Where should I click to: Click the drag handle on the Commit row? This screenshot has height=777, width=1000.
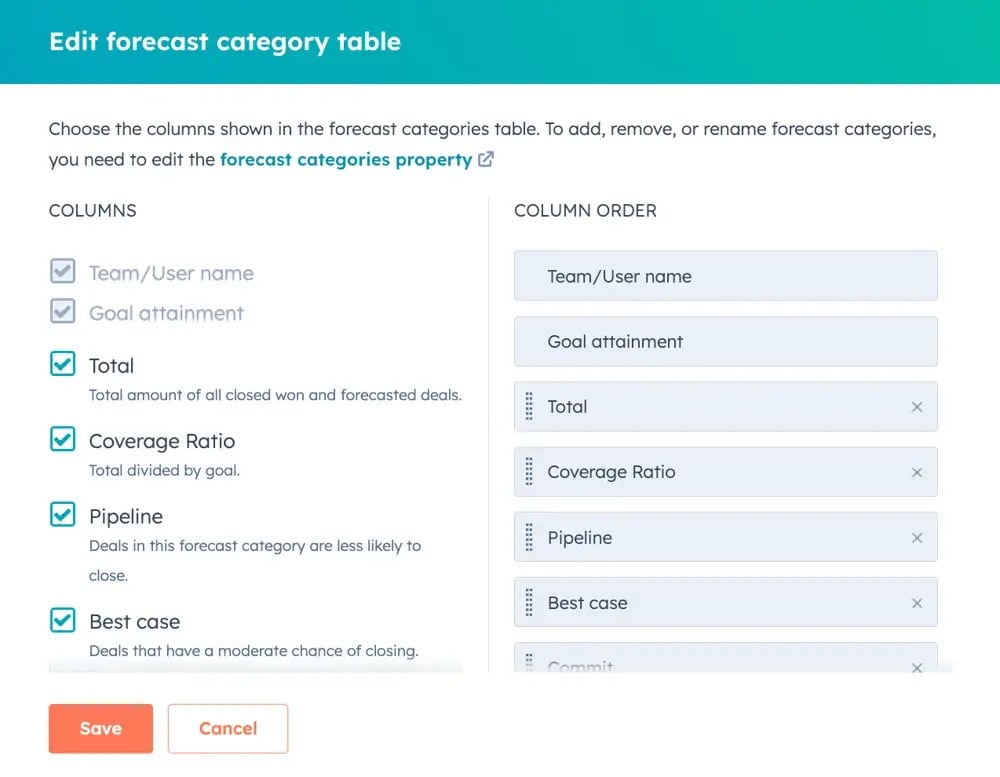529,665
